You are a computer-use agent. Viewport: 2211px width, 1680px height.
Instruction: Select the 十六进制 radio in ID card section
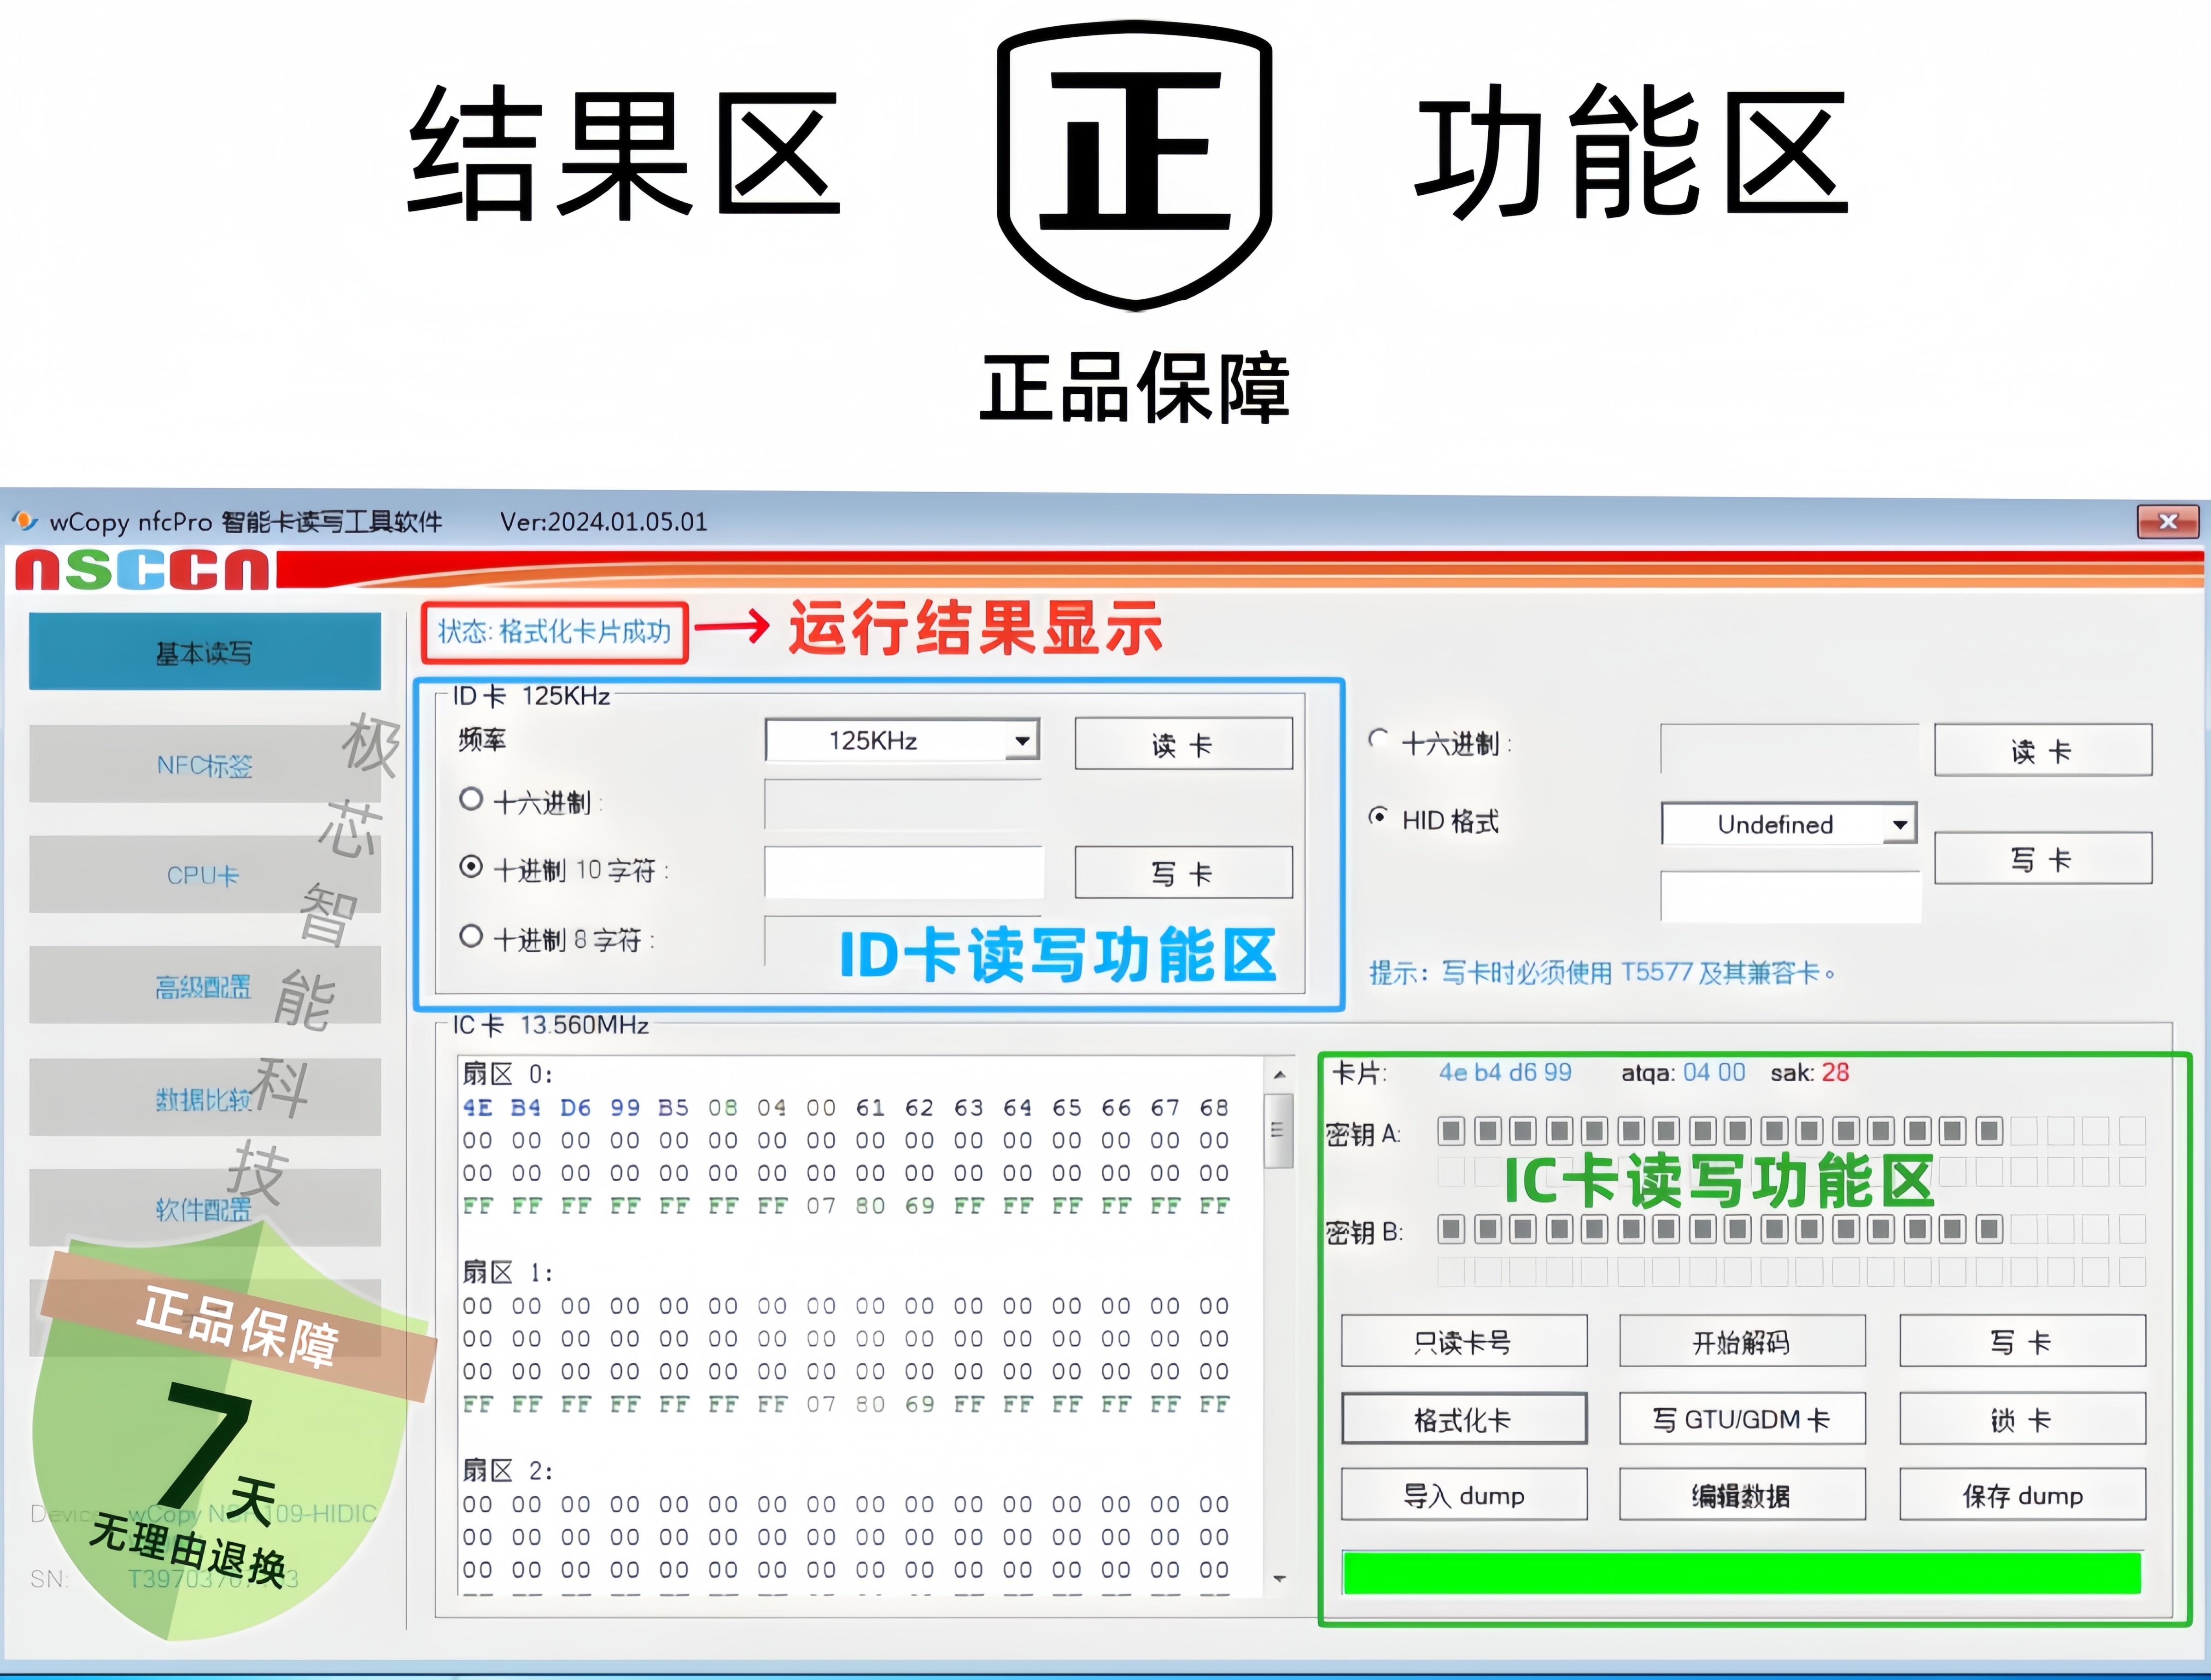point(471,800)
